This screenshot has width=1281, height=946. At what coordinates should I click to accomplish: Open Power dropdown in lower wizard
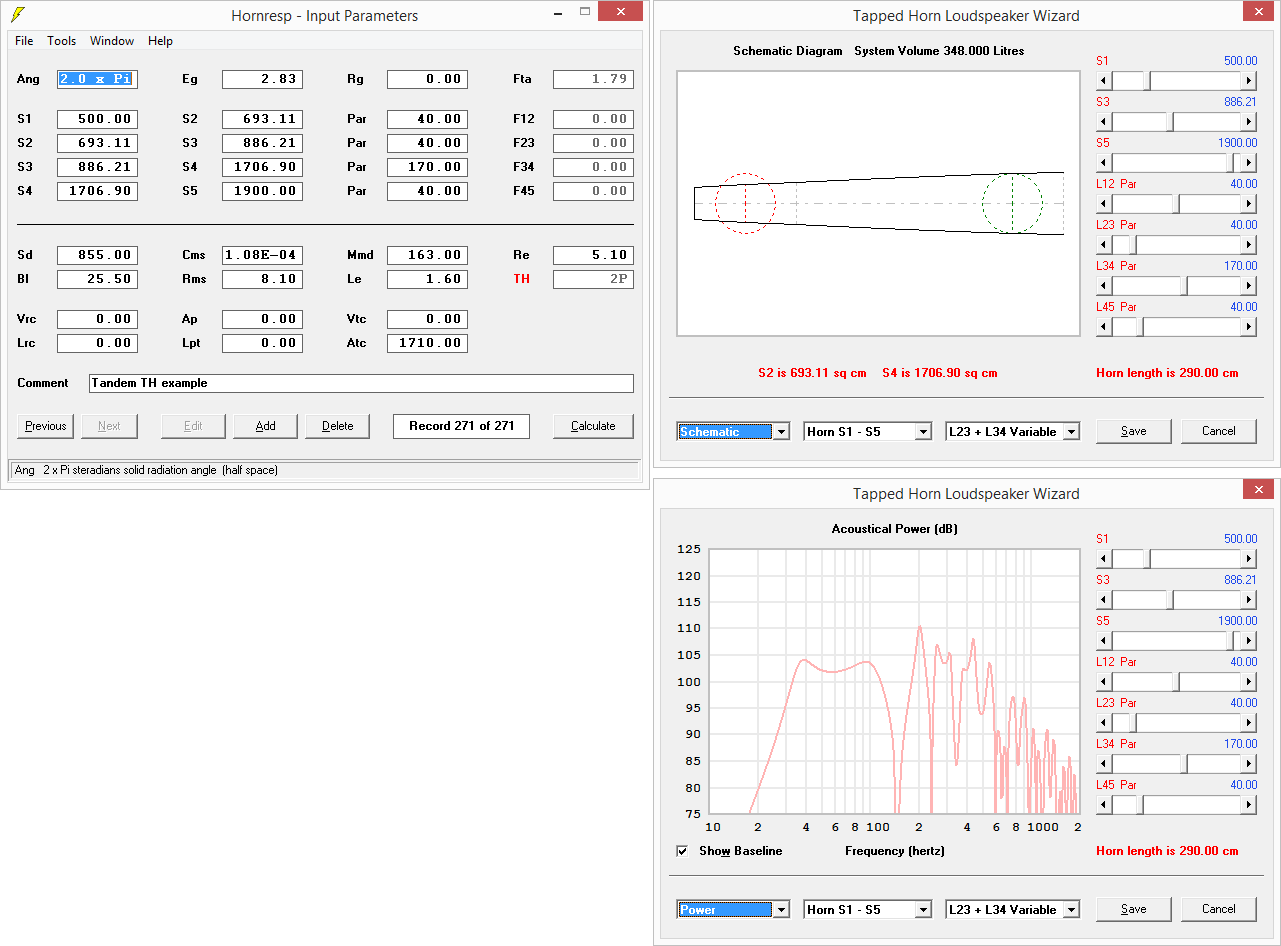tap(733, 910)
